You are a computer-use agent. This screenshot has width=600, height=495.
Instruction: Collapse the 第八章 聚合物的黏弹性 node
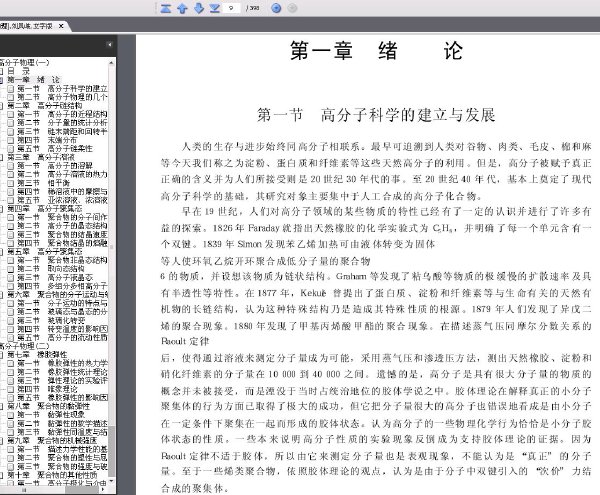(x=1, y=406)
